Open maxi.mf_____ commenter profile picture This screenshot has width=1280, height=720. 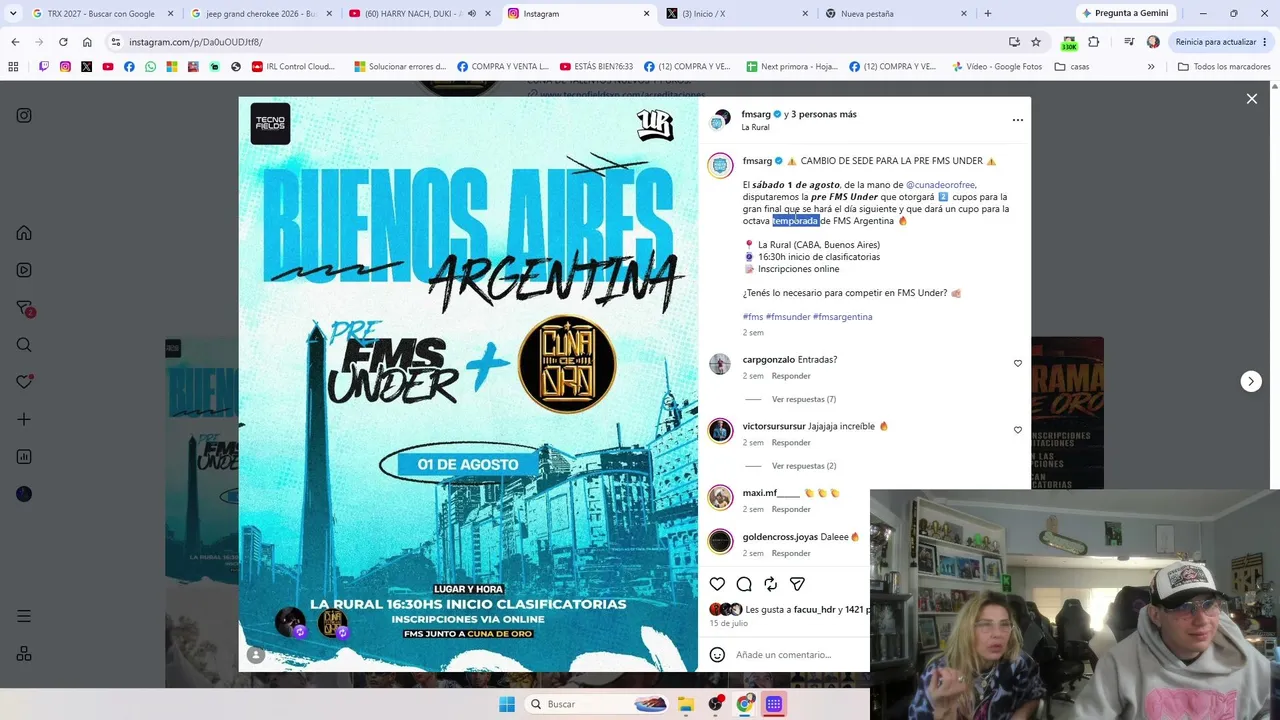pos(720,497)
